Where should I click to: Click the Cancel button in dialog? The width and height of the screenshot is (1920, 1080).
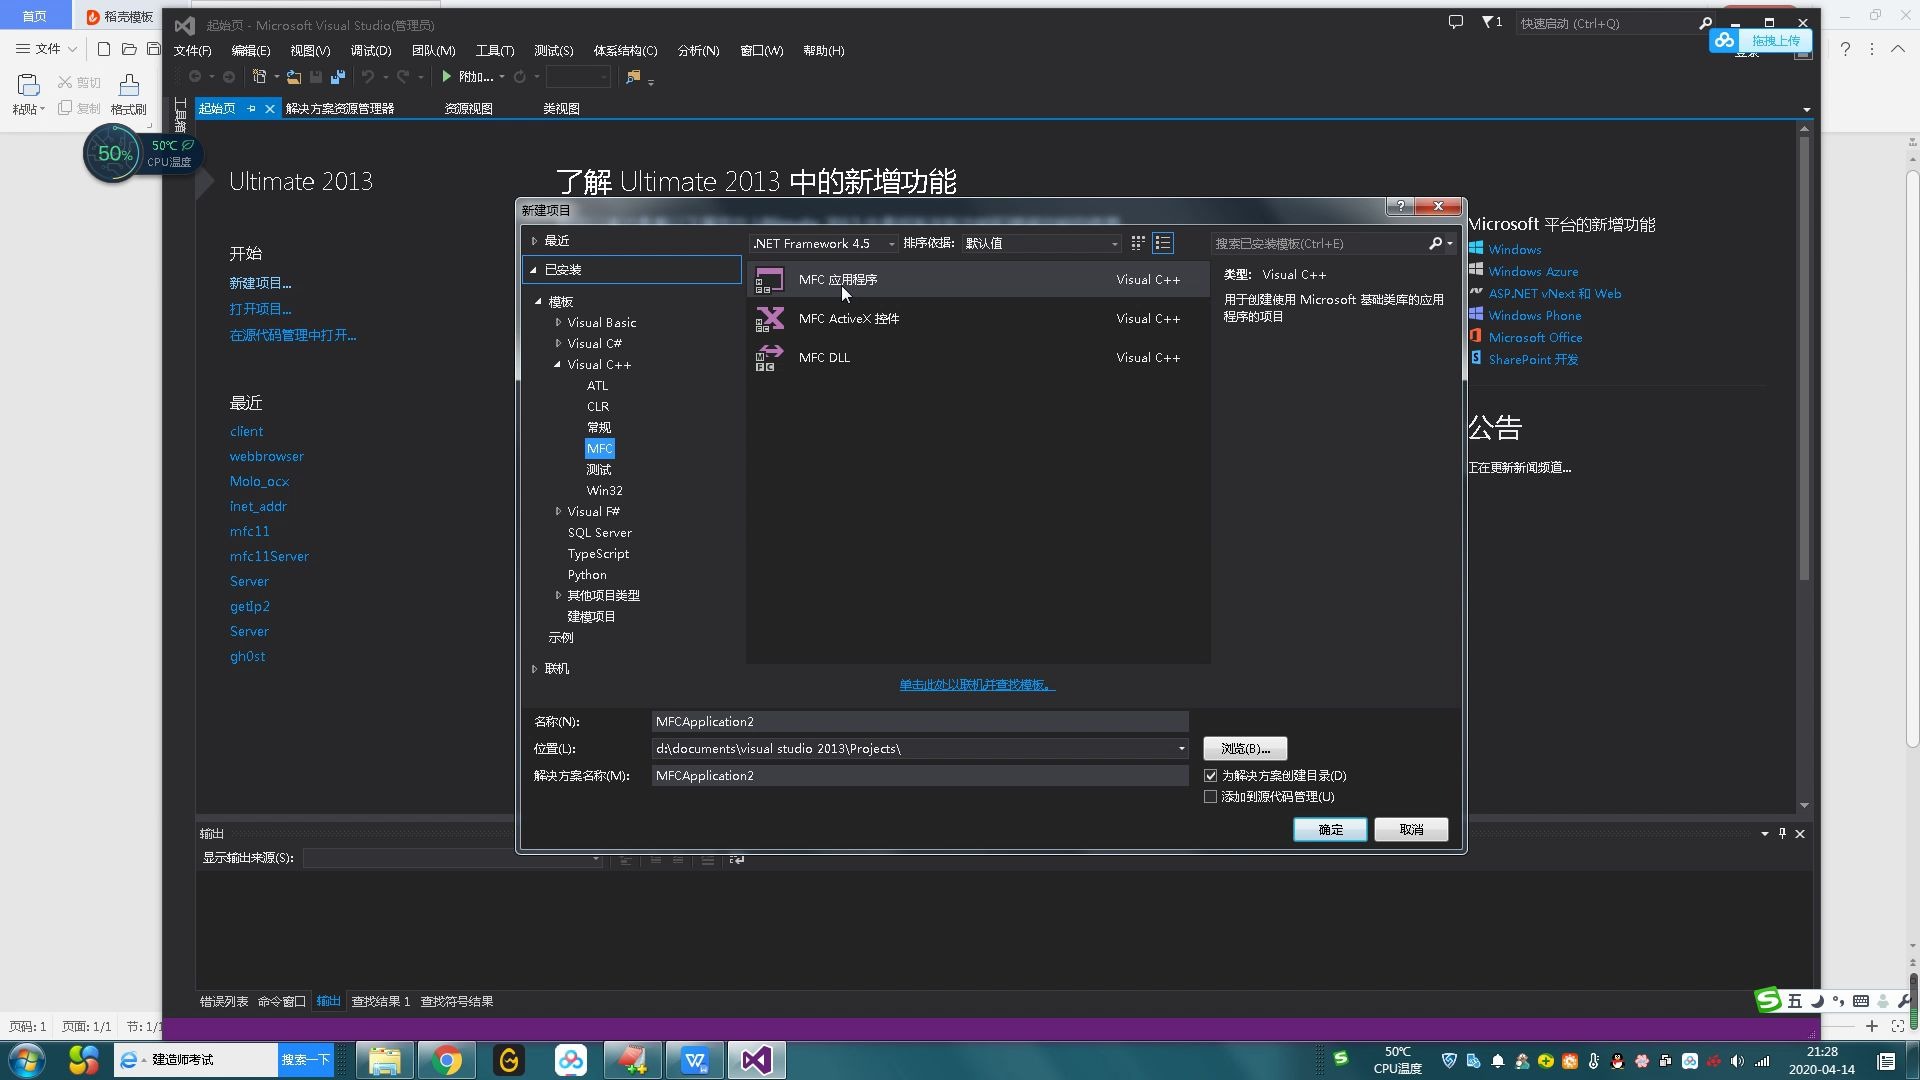point(1411,830)
